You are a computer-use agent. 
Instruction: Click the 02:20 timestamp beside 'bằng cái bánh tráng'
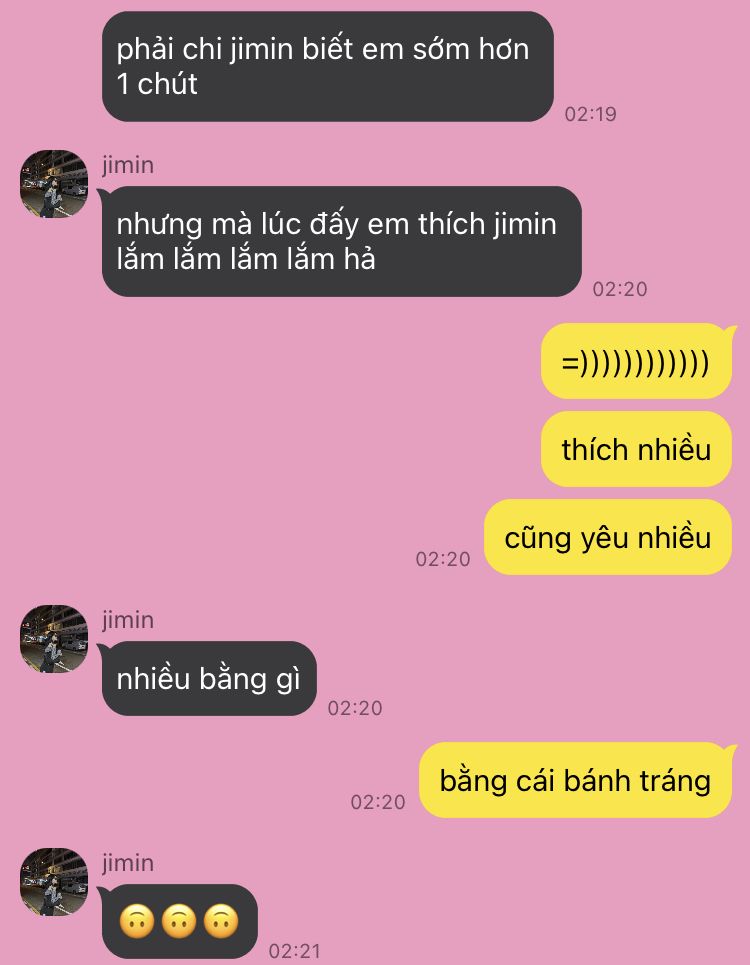(378, 802)
